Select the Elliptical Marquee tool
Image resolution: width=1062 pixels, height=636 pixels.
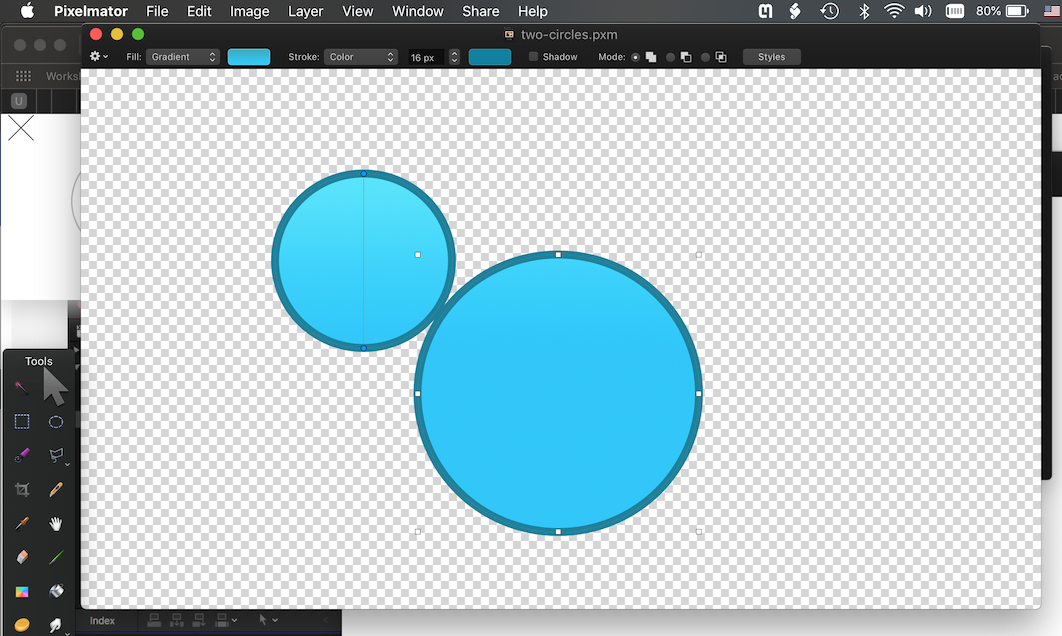[56, 422]
